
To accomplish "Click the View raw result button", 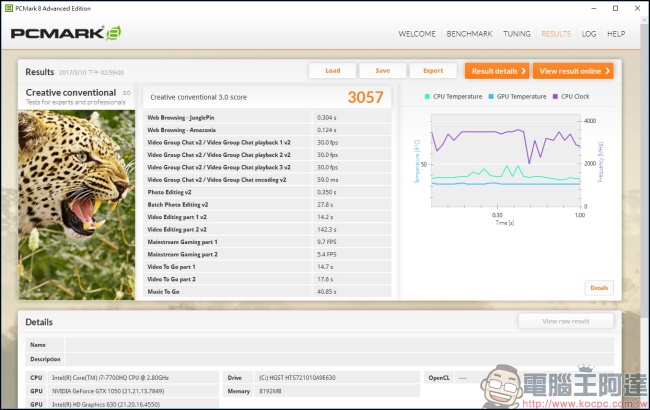I will [x=566, y=321].
